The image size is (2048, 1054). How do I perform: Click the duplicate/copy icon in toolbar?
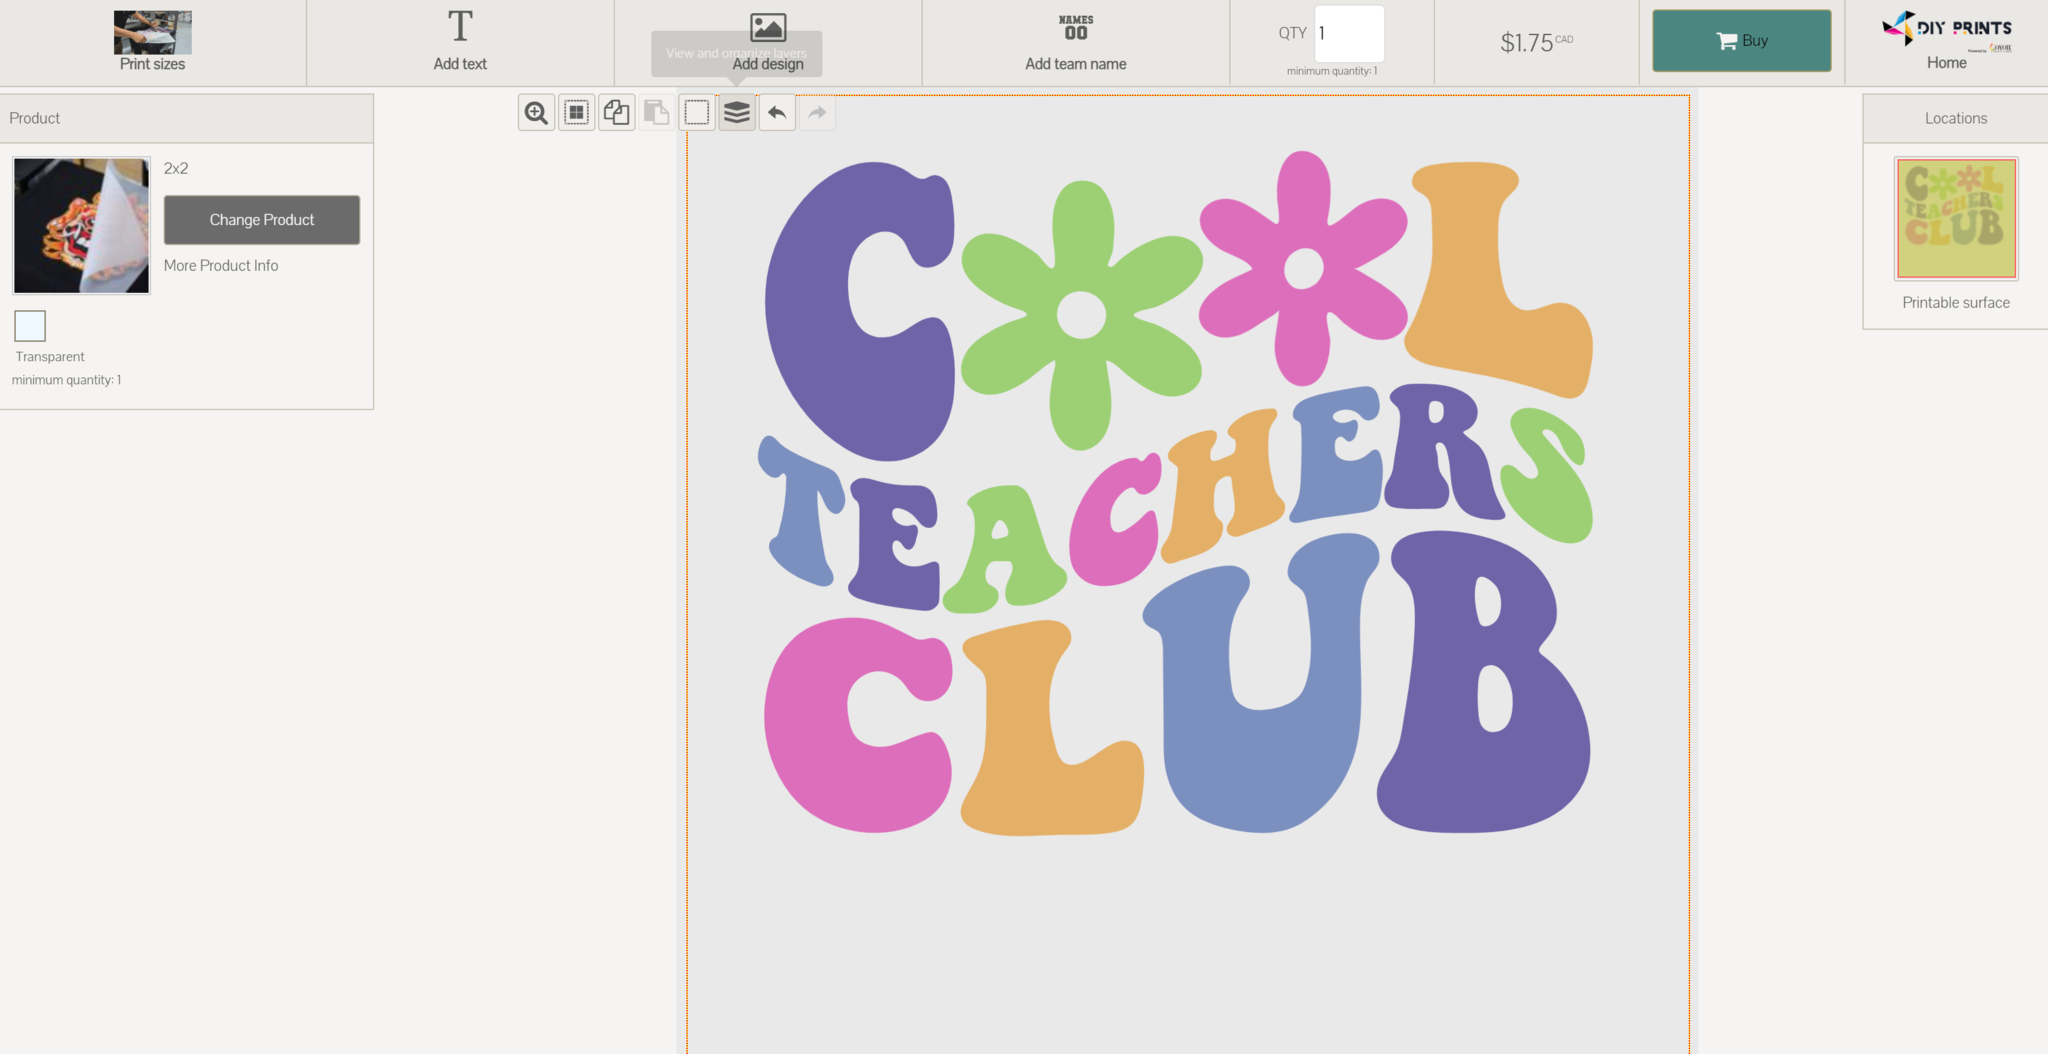617,113
